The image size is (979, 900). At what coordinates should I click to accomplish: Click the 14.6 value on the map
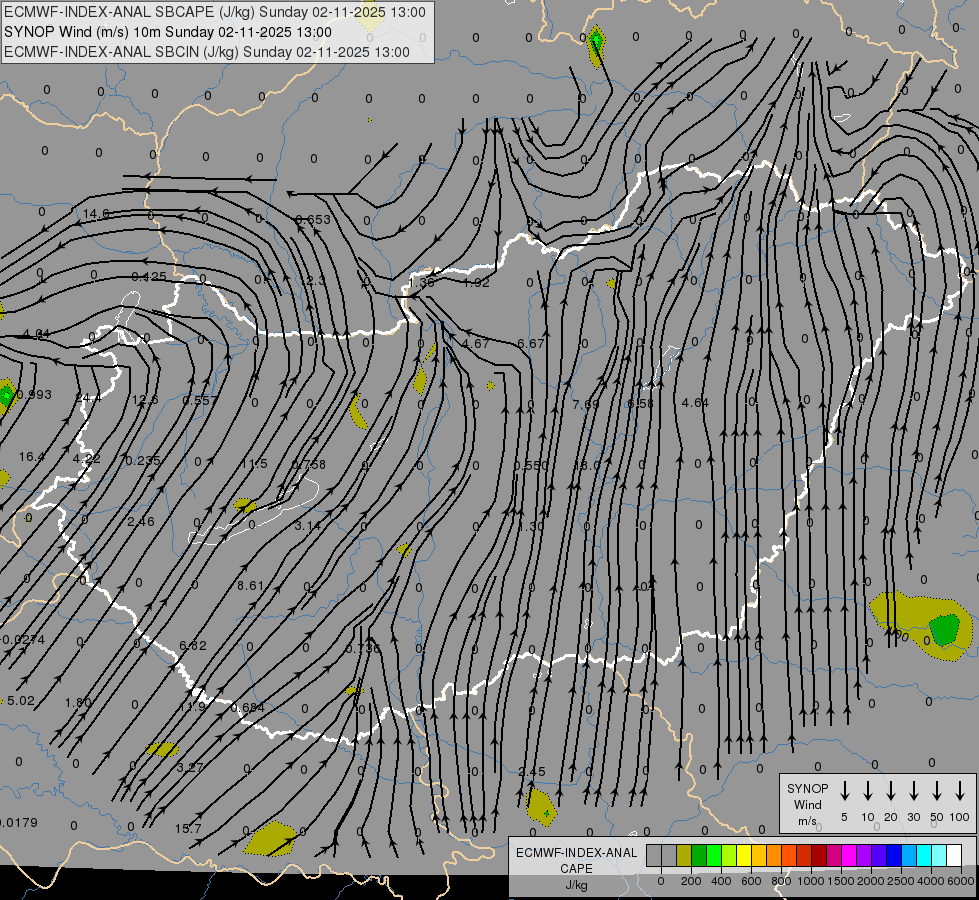96,214
